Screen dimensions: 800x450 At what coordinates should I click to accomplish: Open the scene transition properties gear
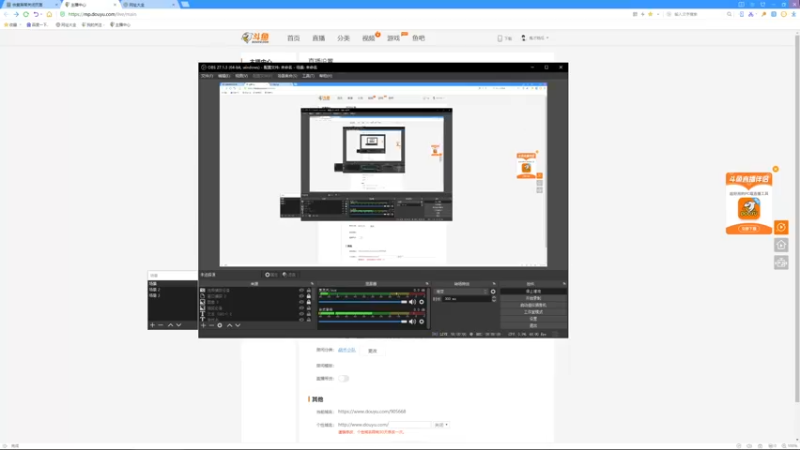point(493,291)
